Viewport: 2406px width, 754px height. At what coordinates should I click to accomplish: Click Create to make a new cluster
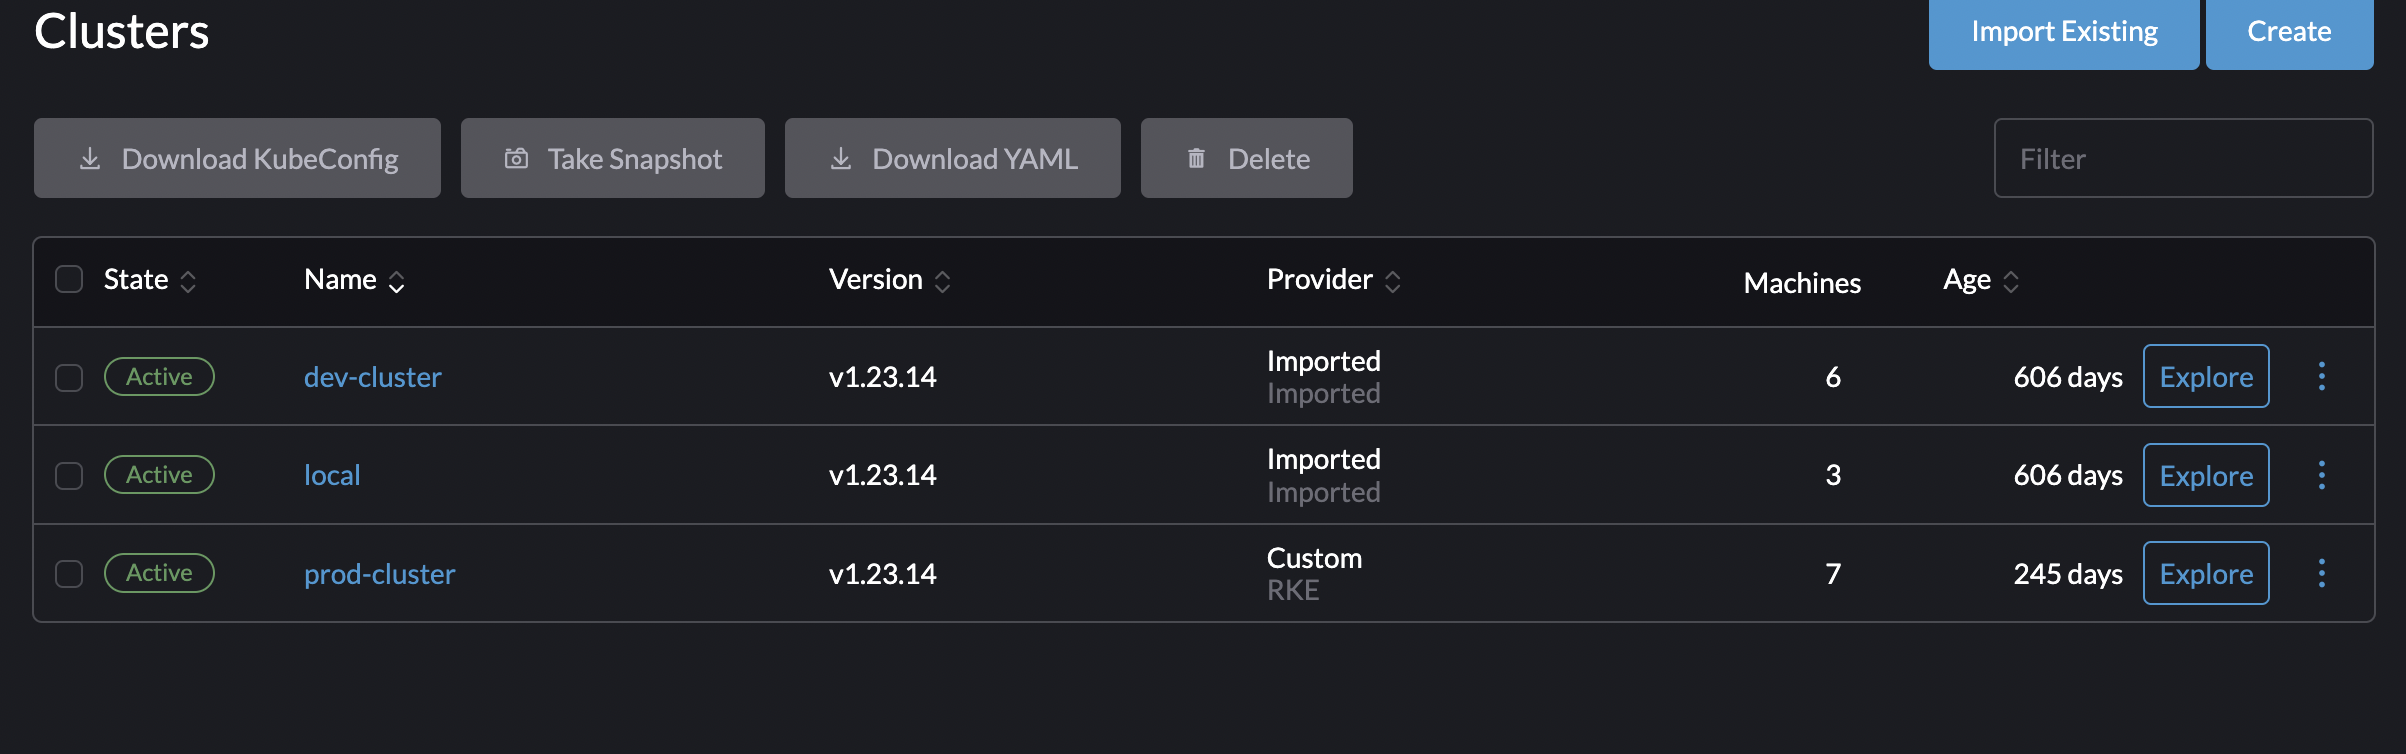pos(2289,31)
